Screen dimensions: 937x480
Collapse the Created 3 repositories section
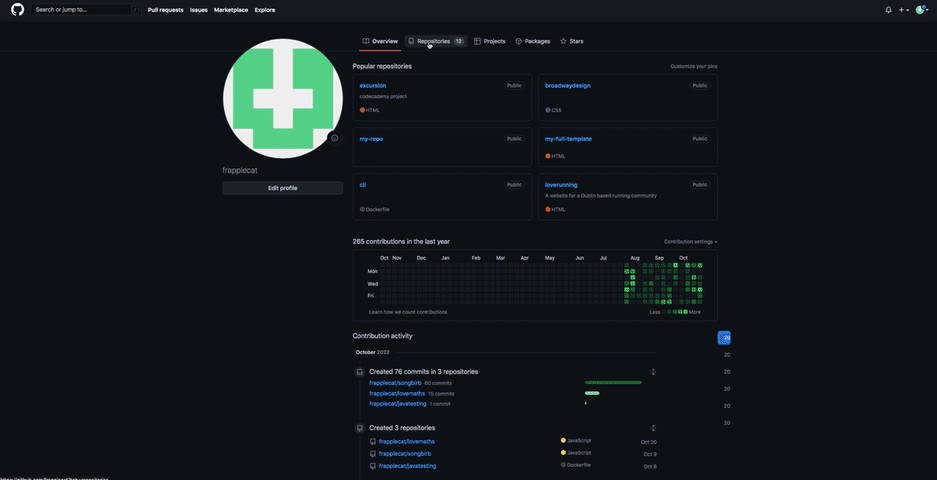[653, 428]
